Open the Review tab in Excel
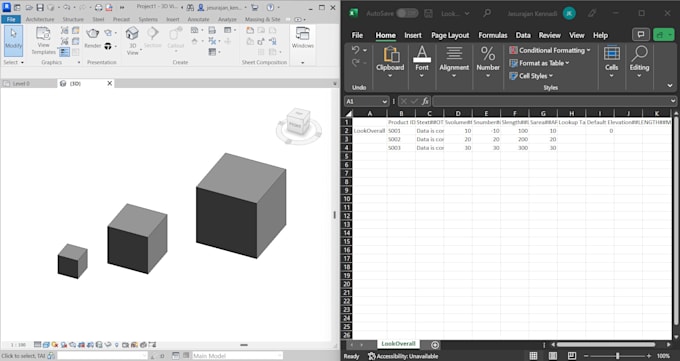The image size is (680, 361). click(549, 36)
